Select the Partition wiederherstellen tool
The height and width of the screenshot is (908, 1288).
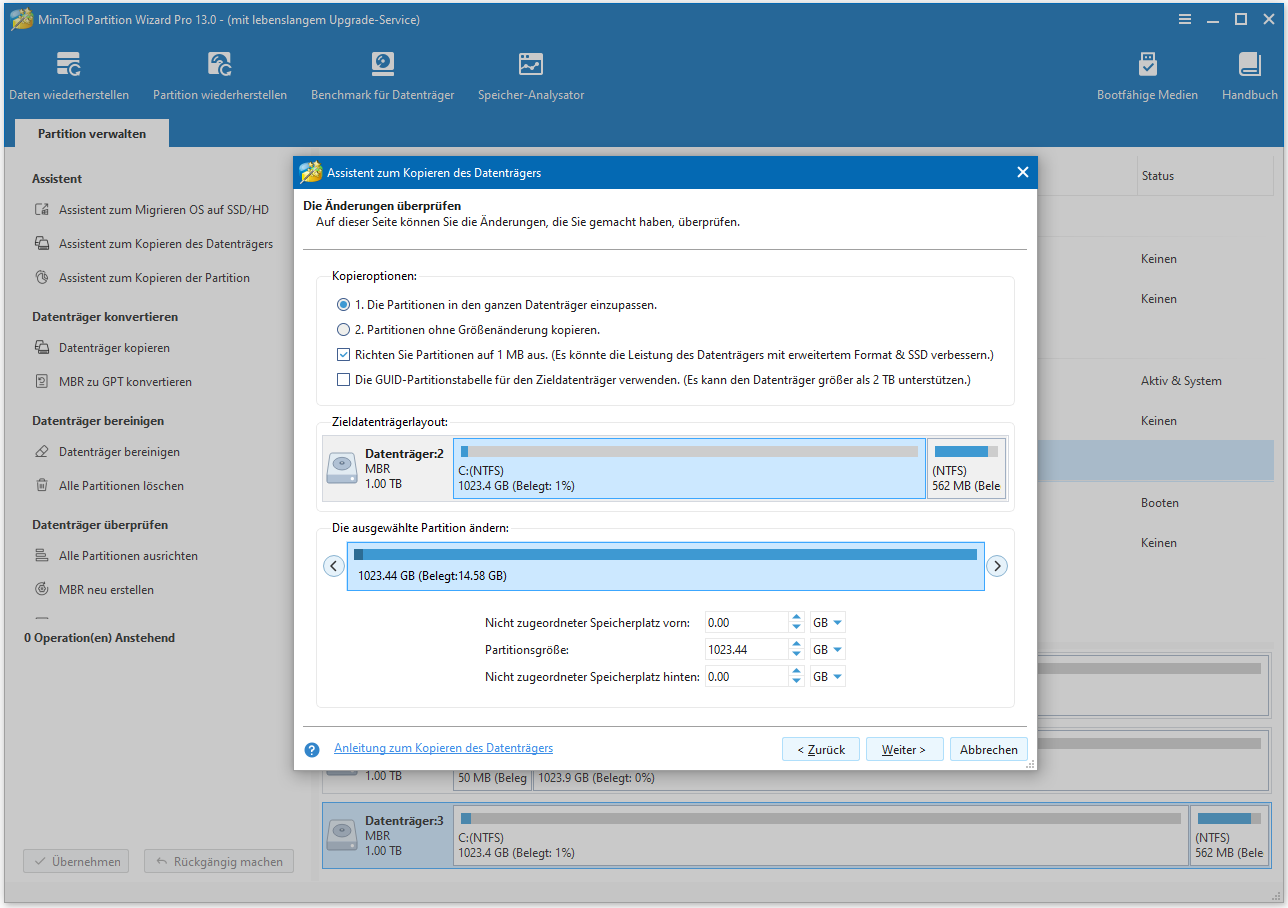[x=219, y=72]
